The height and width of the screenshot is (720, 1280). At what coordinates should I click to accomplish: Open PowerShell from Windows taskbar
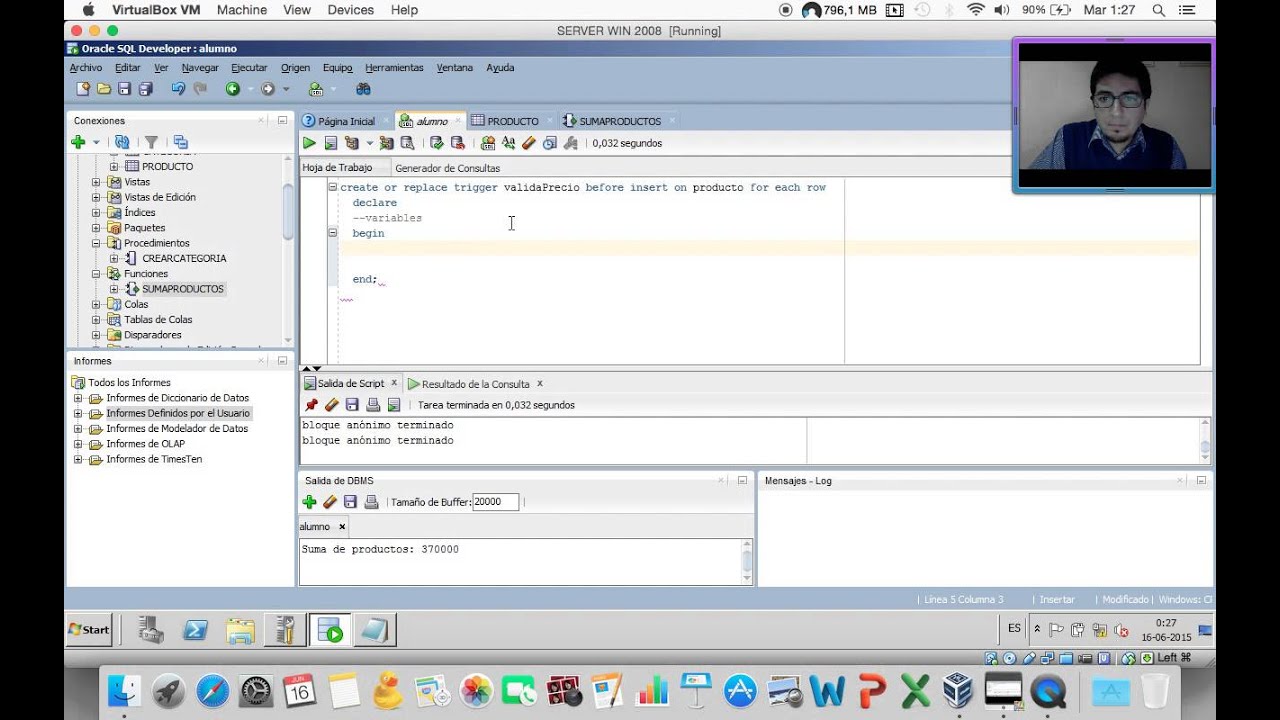point(196,630)
